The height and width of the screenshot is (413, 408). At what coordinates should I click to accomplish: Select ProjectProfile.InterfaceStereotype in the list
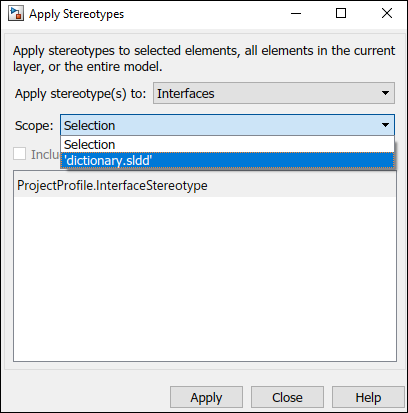click(205, 185)
